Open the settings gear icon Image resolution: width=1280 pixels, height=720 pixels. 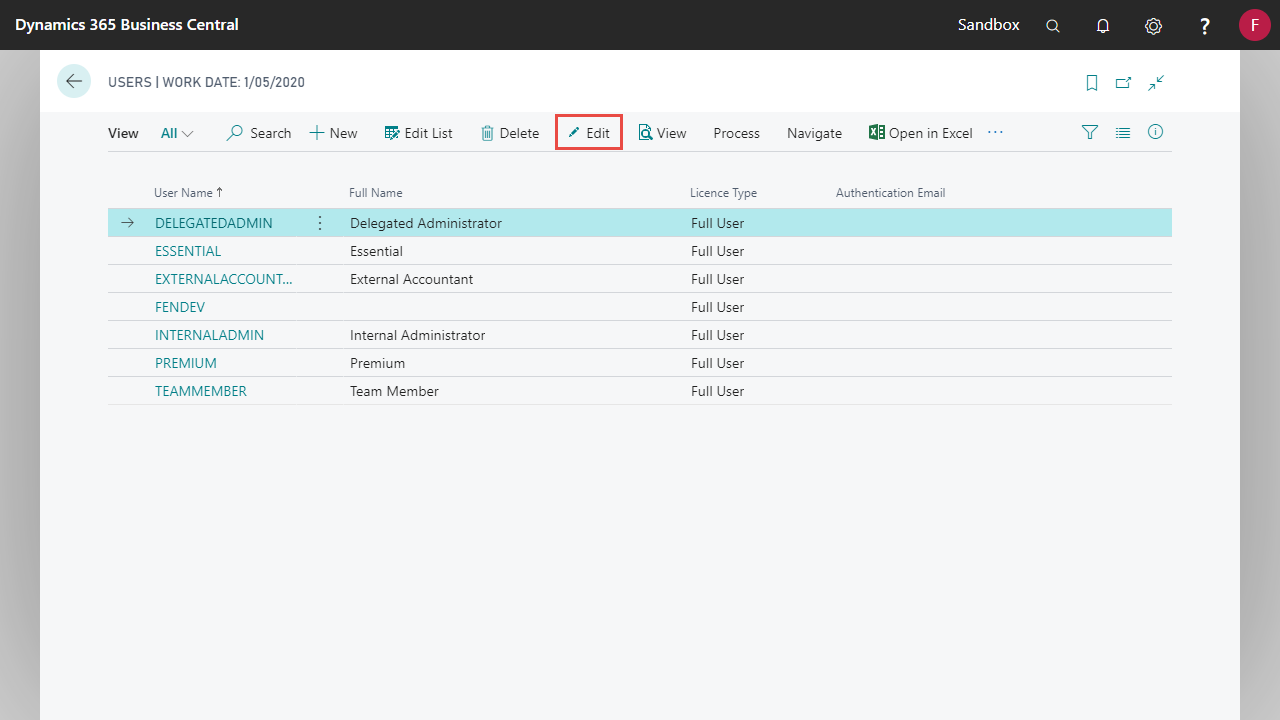[x=1153, y=26]
